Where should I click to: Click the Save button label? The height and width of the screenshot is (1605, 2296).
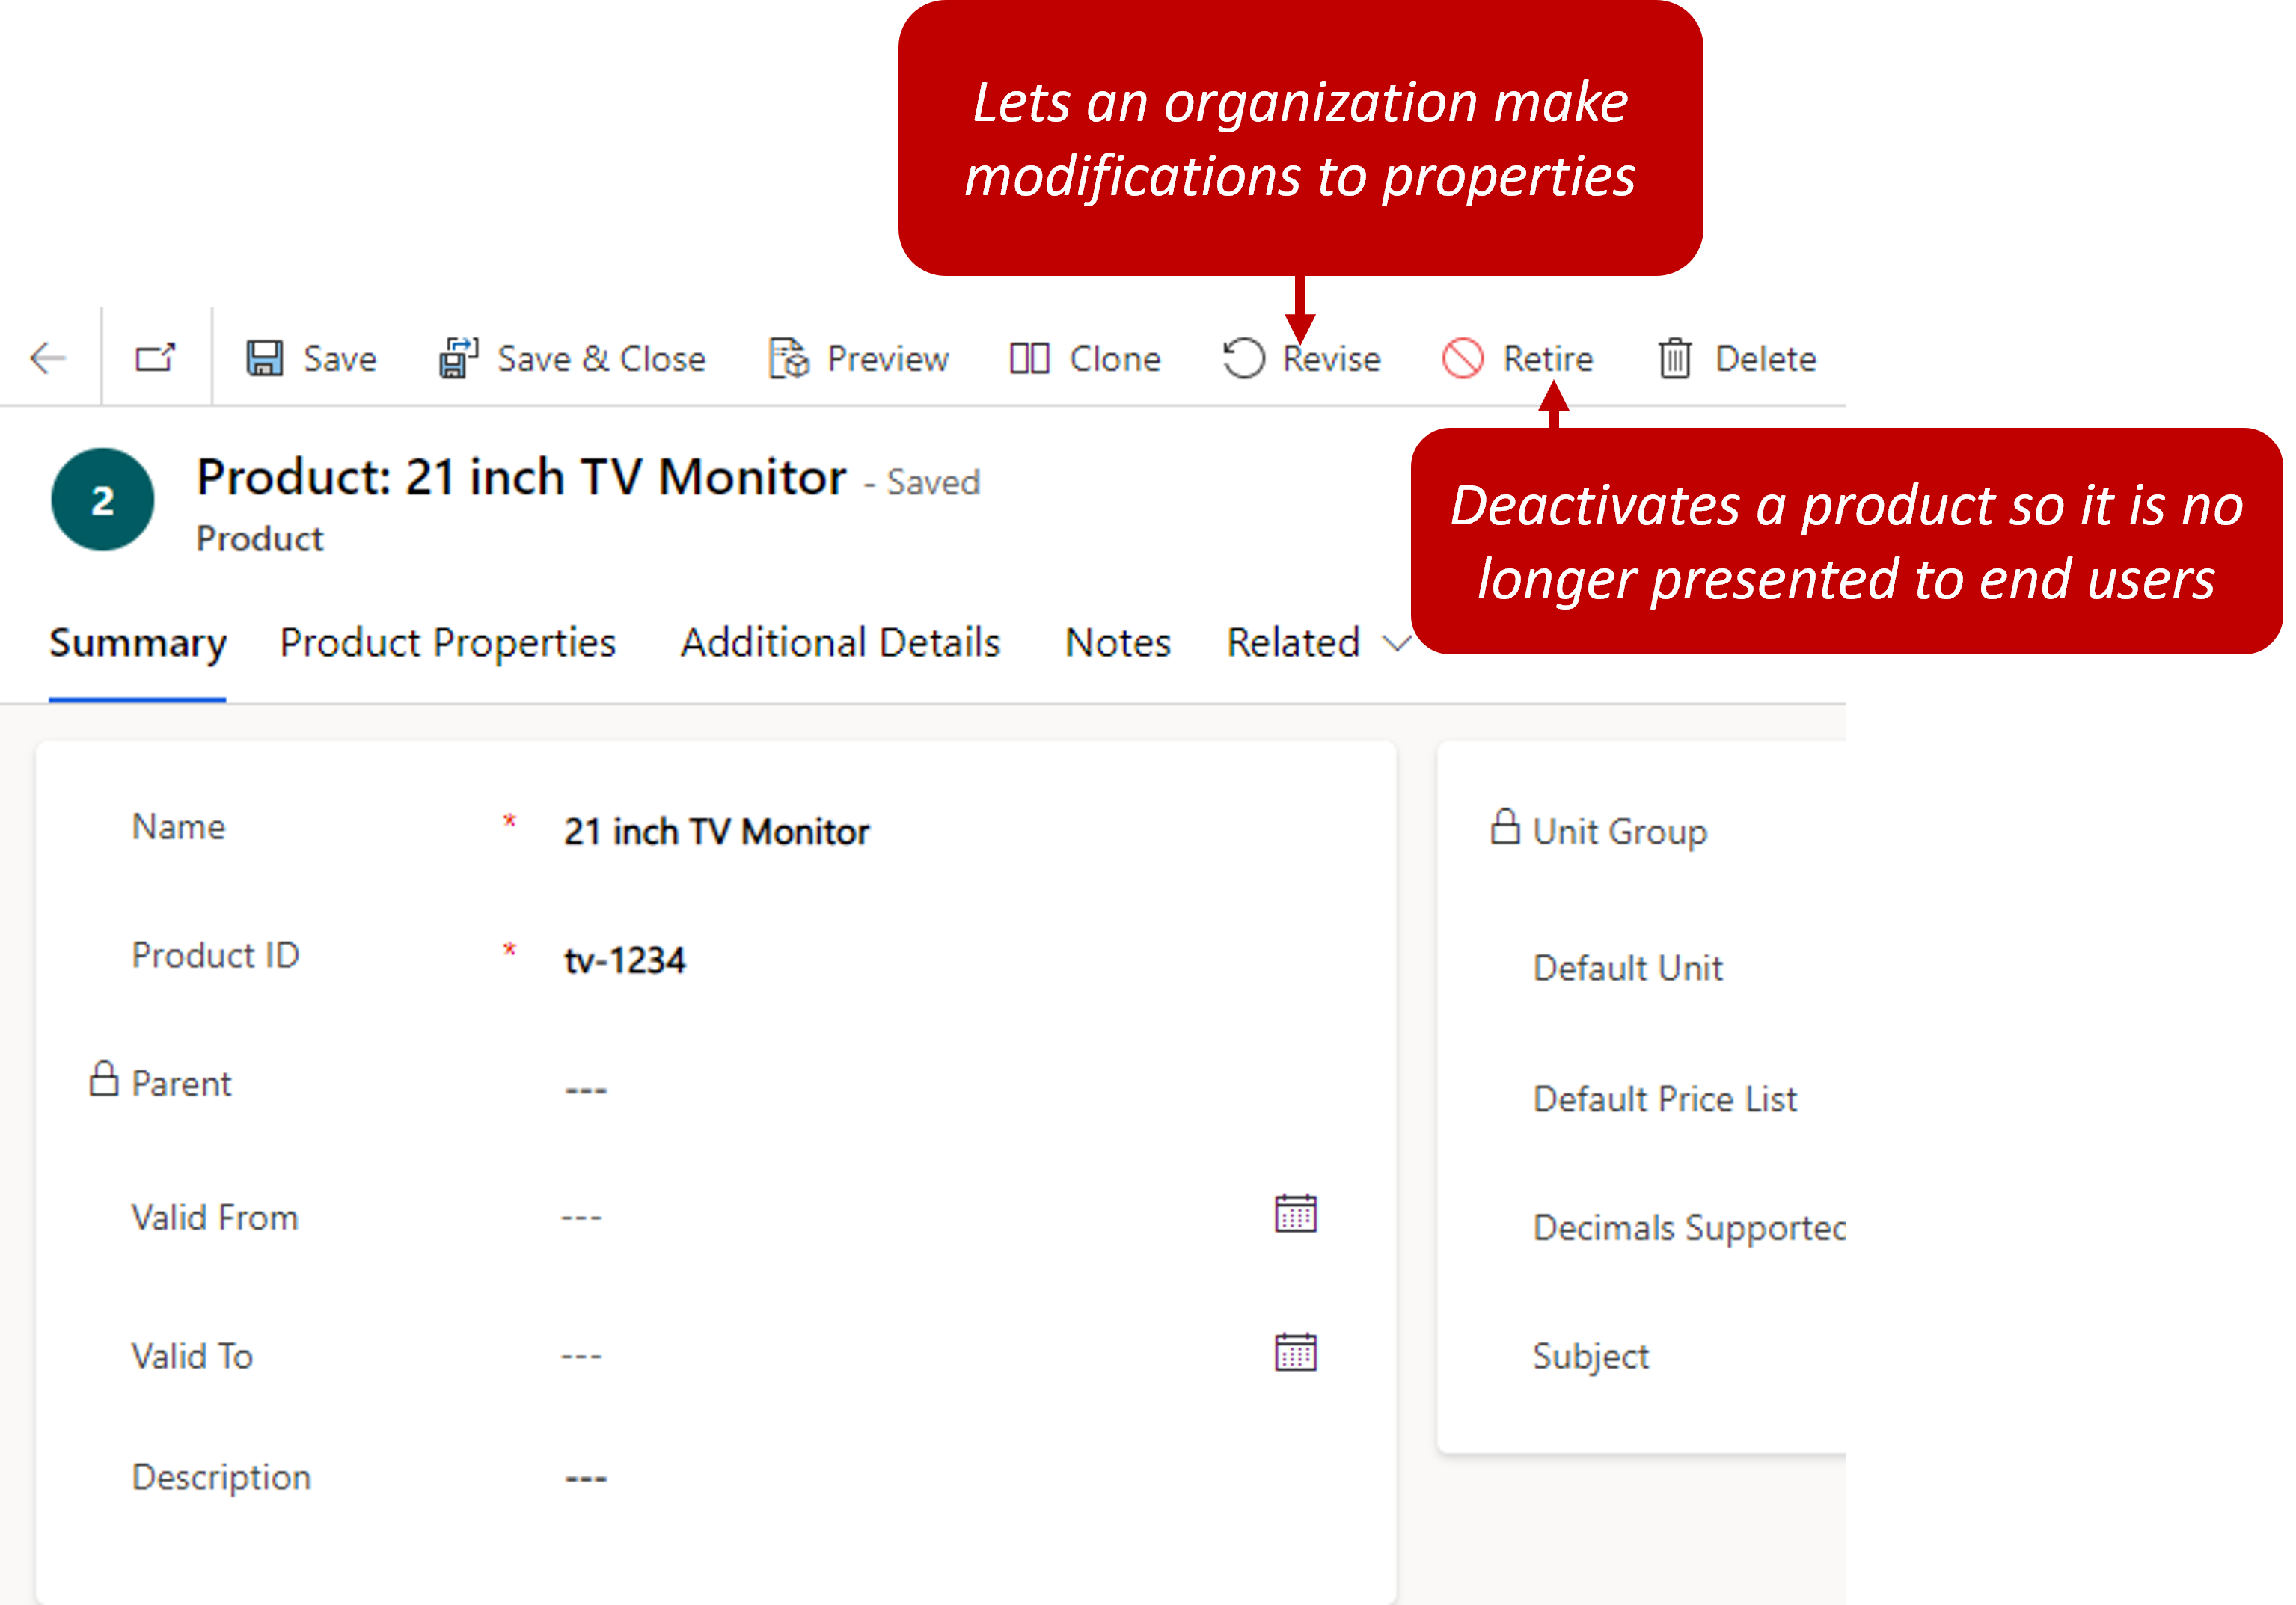coord(340,359)
